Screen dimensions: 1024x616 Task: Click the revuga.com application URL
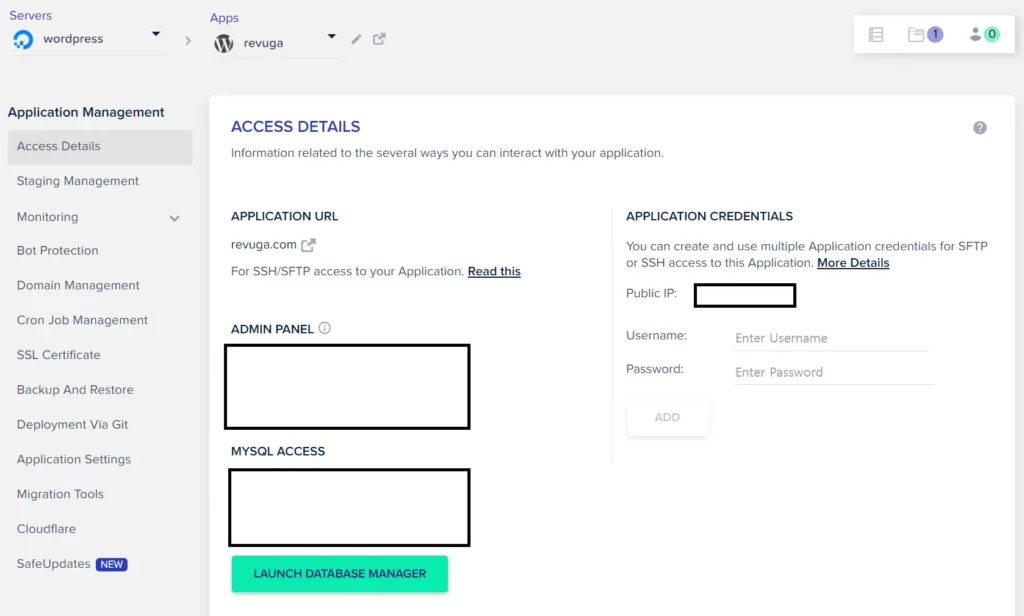(263, 244)
